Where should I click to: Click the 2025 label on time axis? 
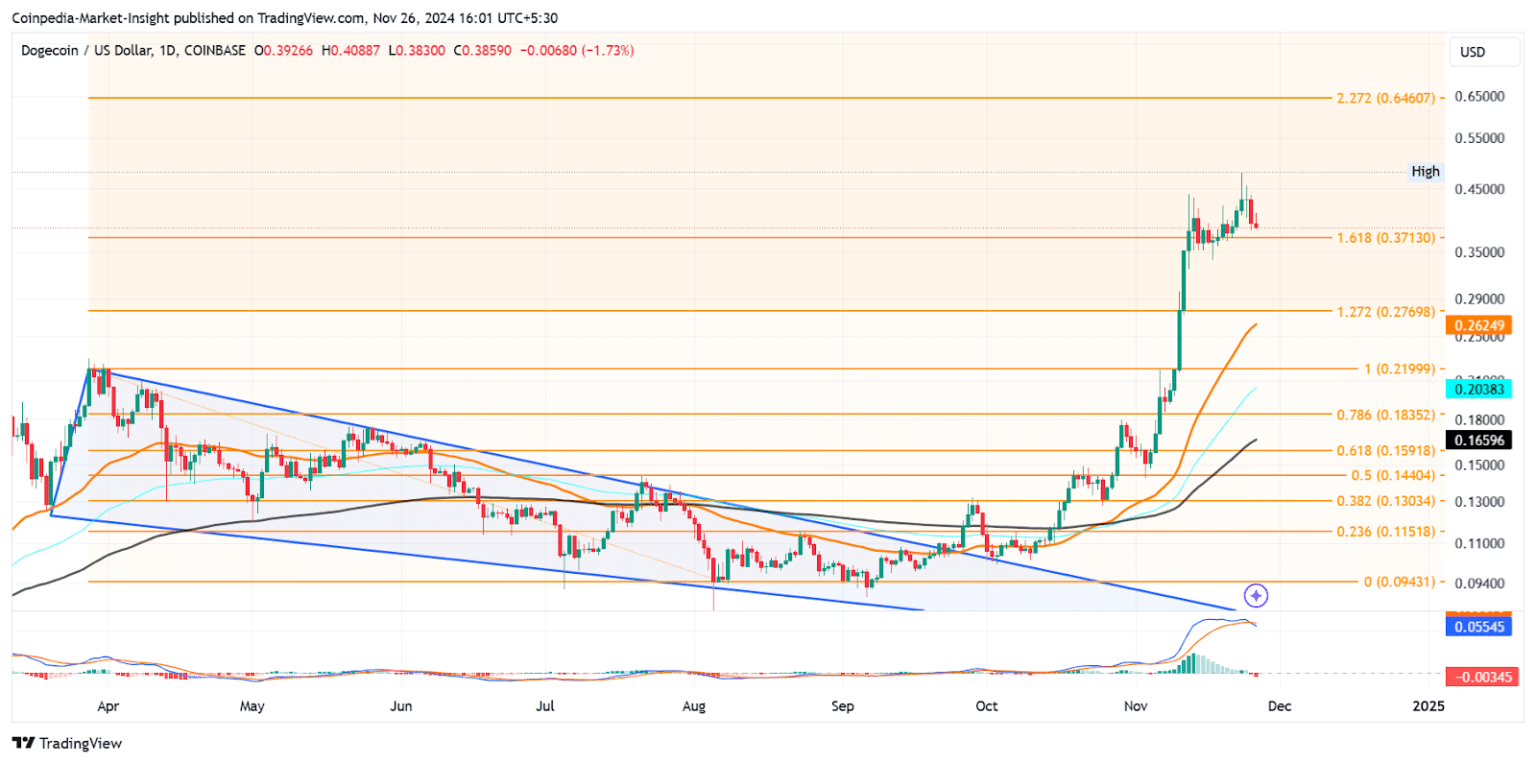coord(1429,706)
